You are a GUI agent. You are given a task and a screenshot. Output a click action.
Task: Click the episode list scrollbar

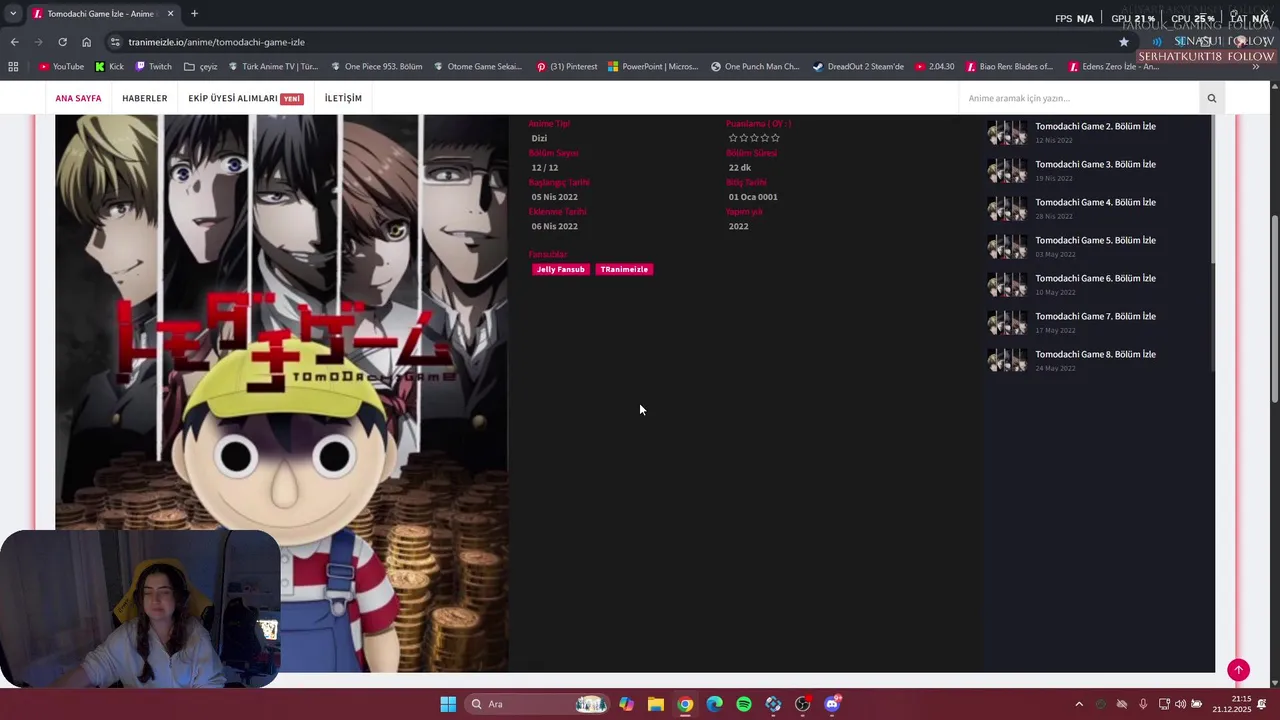click(1212, 190)
